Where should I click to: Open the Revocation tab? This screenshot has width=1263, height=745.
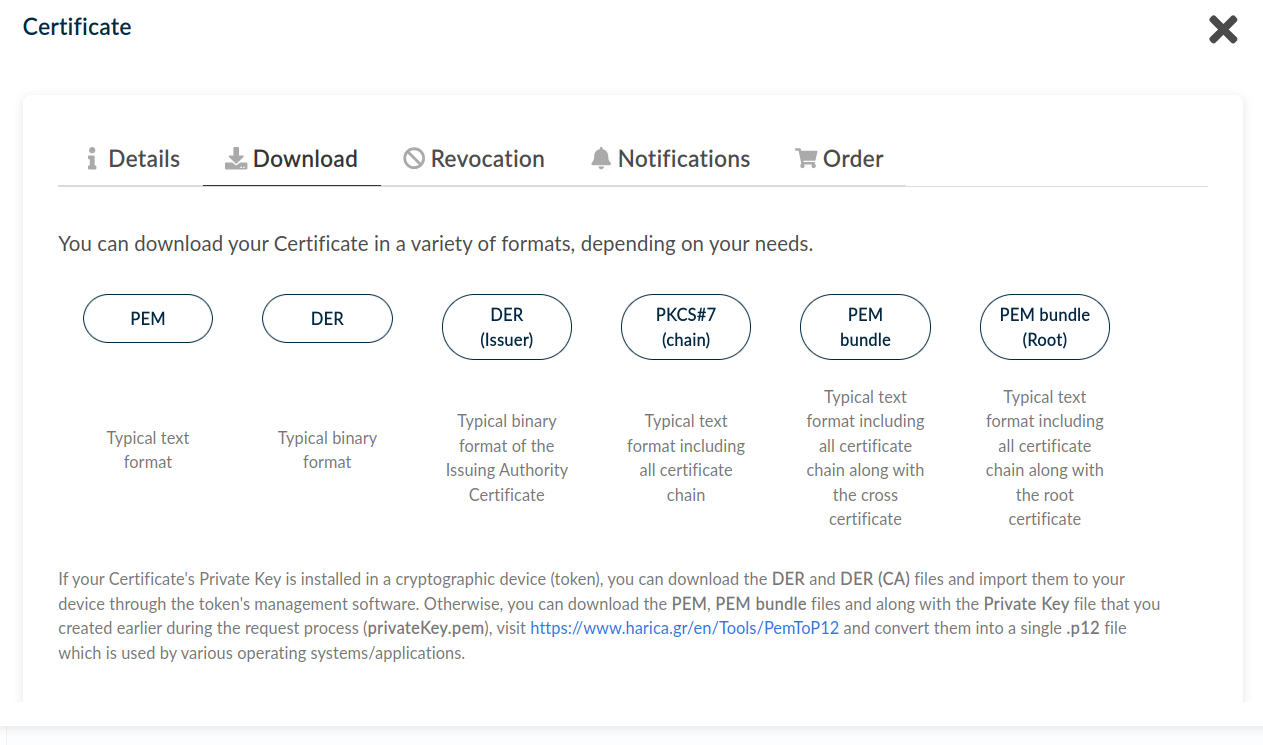coord(487,158)
